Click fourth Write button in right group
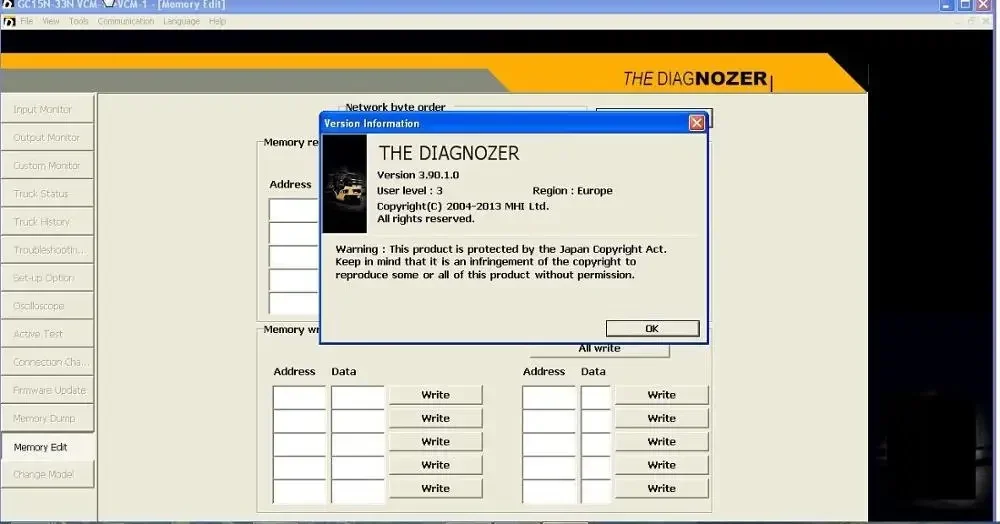 point(661,465)
